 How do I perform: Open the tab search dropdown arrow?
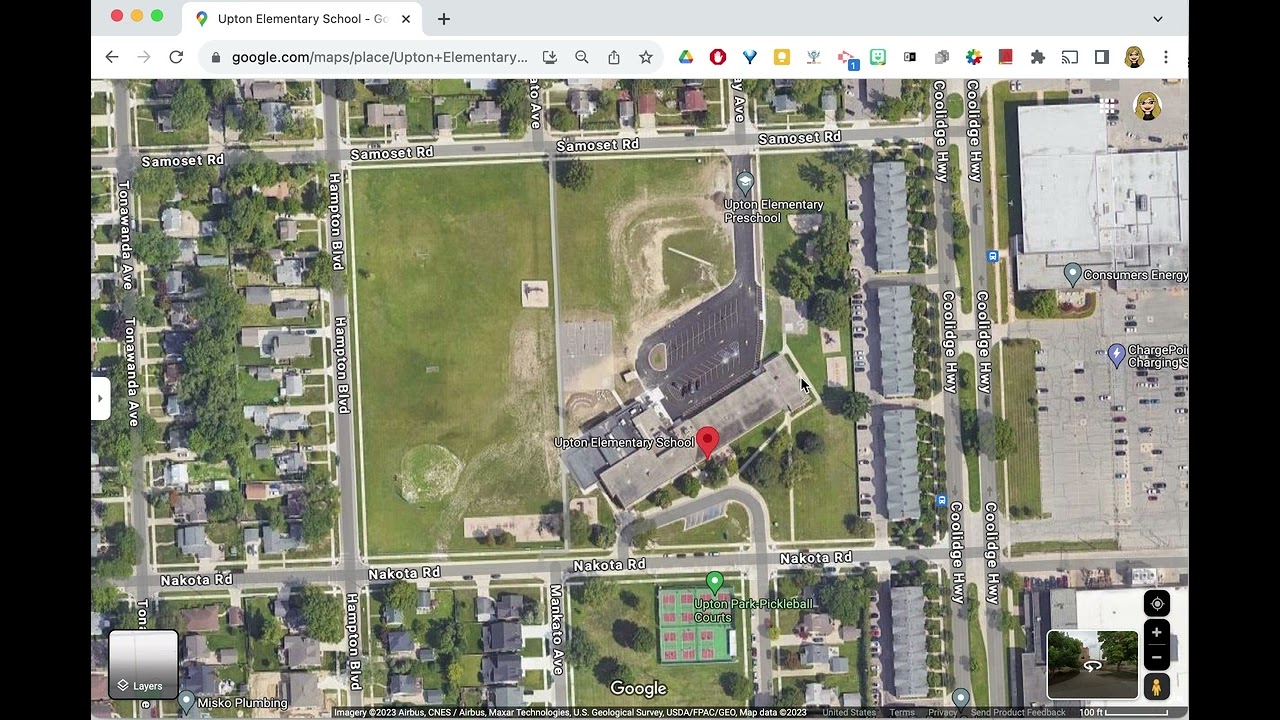click(1158, 19)
